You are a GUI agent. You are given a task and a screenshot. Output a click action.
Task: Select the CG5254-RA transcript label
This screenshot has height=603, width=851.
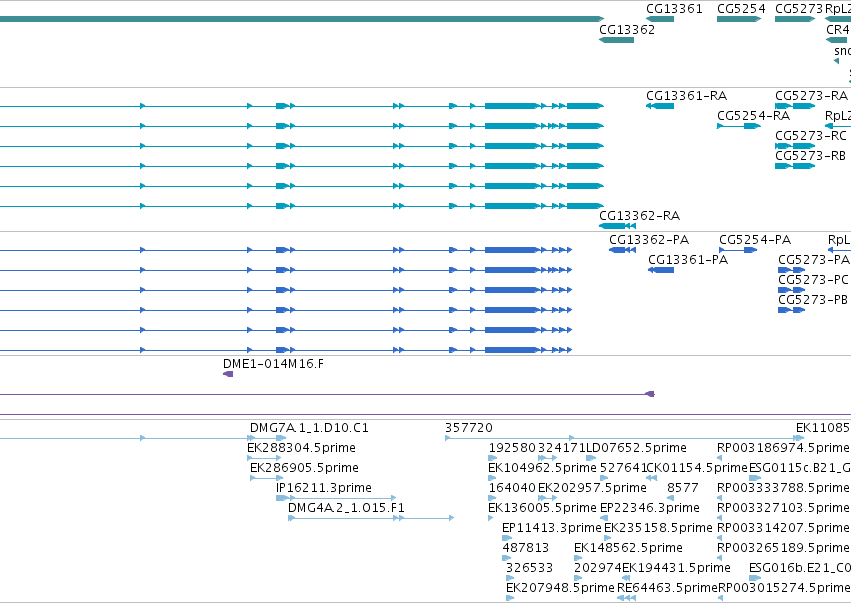[x=753, y=116]
